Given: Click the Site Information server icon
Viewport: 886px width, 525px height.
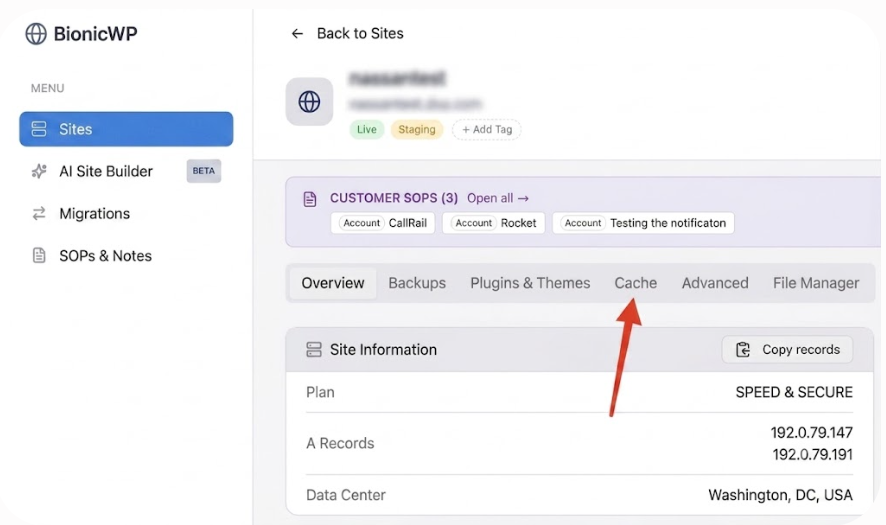Looking at the screenshot, I should [314, 350].
